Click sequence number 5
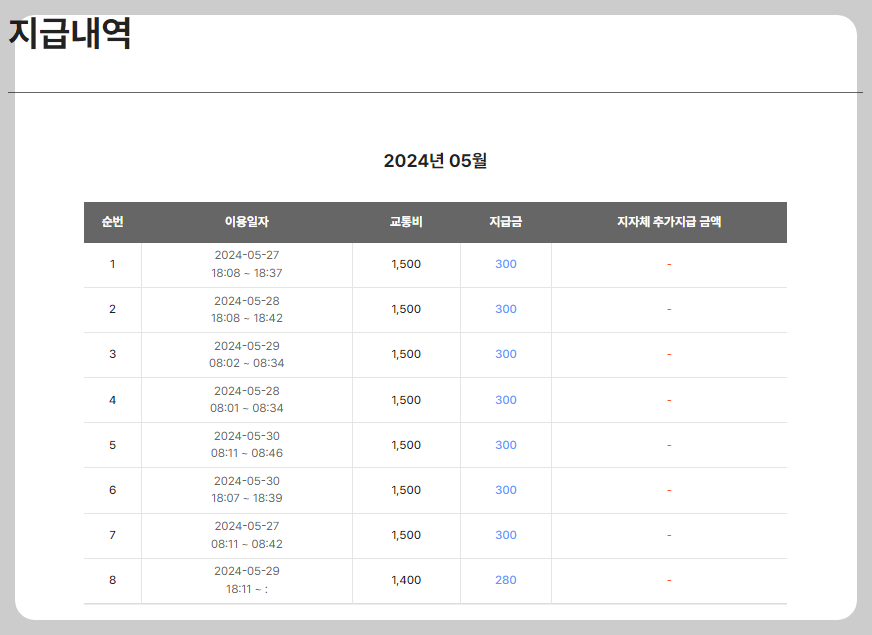The height and width of the screenshot is (635, 872). coord(112,445)
